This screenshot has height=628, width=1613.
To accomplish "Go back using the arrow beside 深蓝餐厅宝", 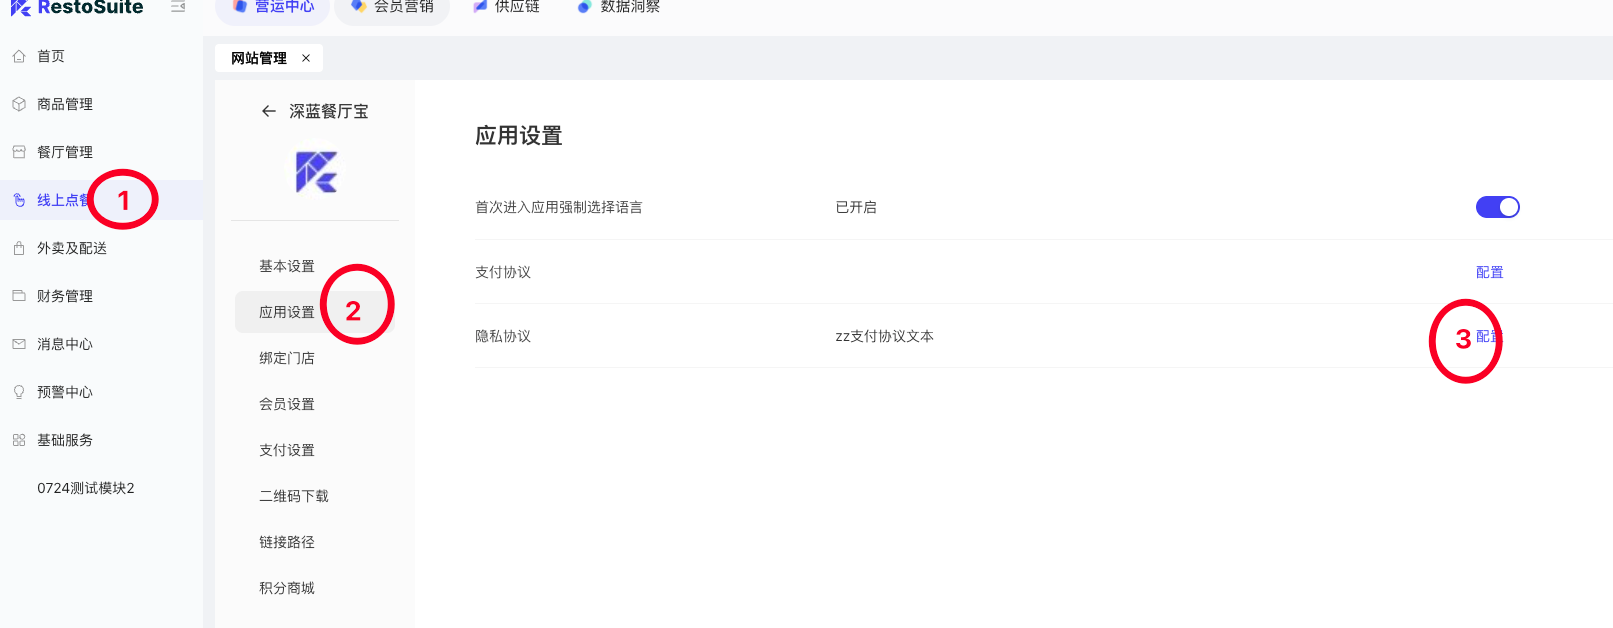I will 268,111.
